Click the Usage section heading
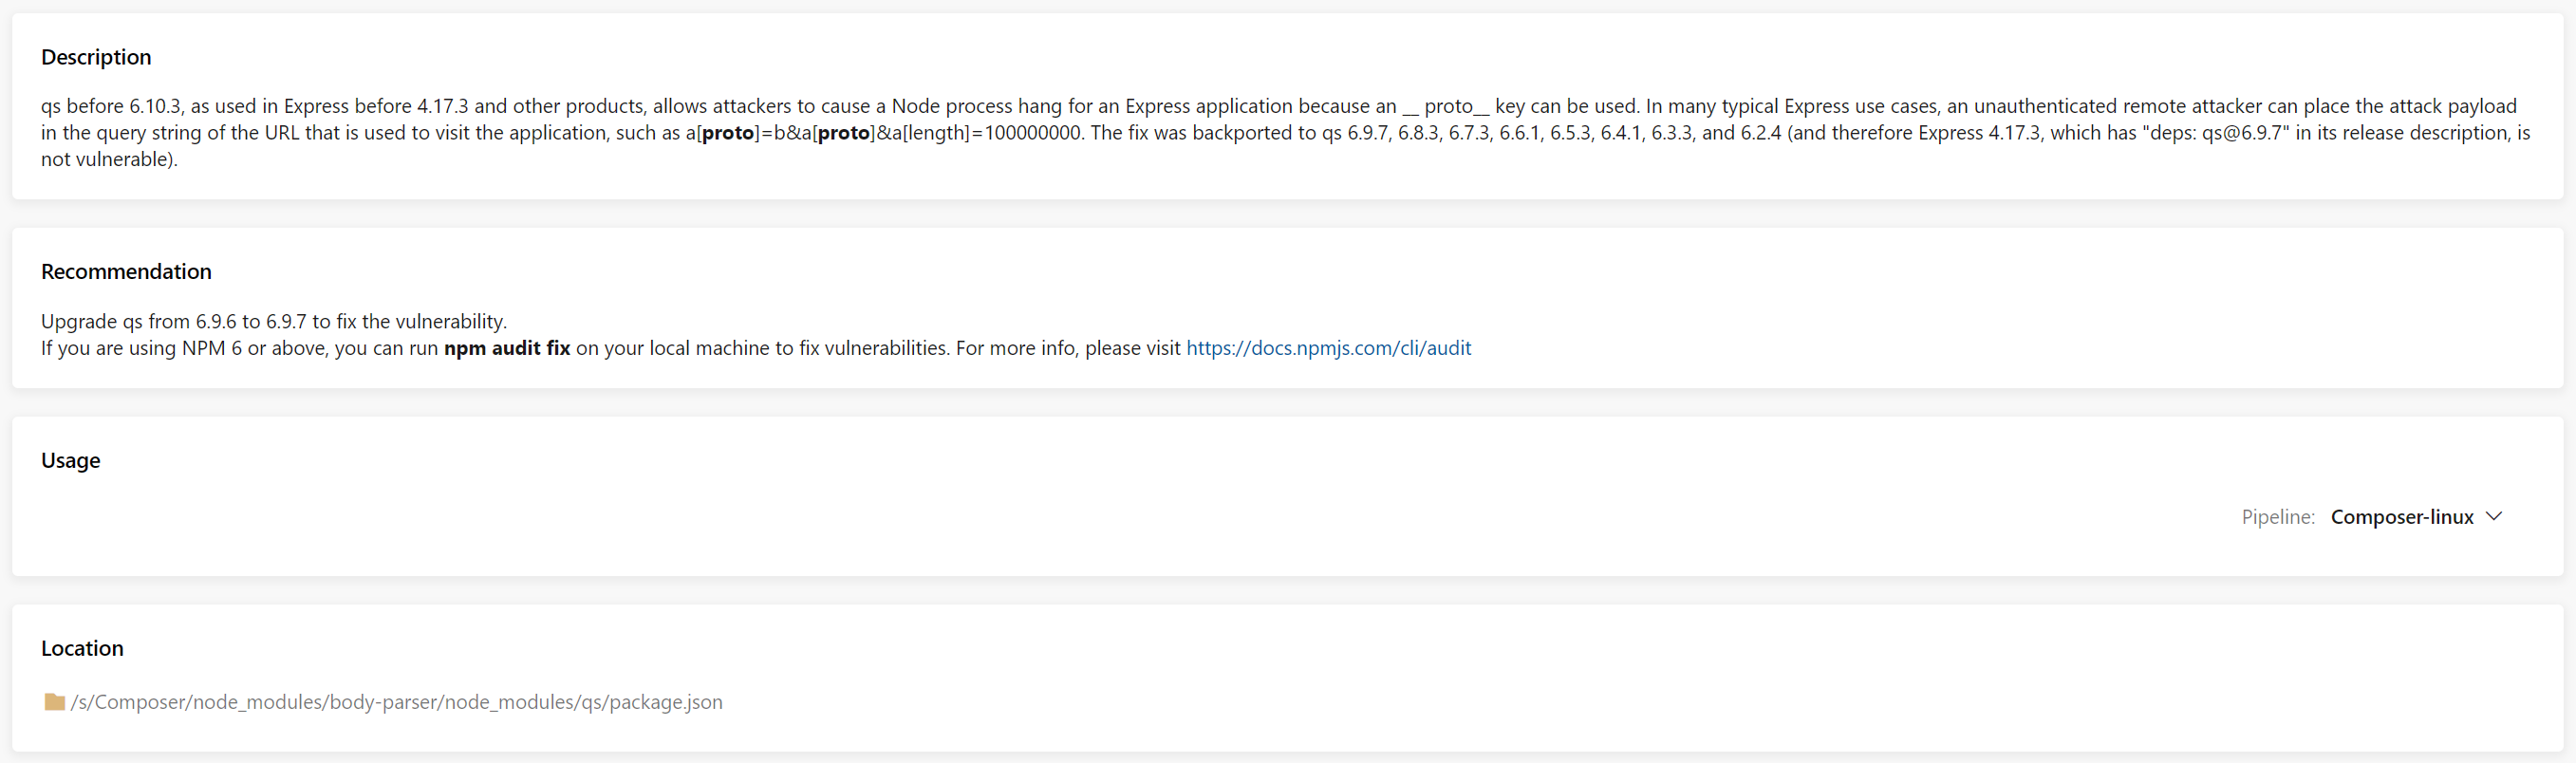The width and height of the screenshot is (2576, 763). click(x=70, y=460)
